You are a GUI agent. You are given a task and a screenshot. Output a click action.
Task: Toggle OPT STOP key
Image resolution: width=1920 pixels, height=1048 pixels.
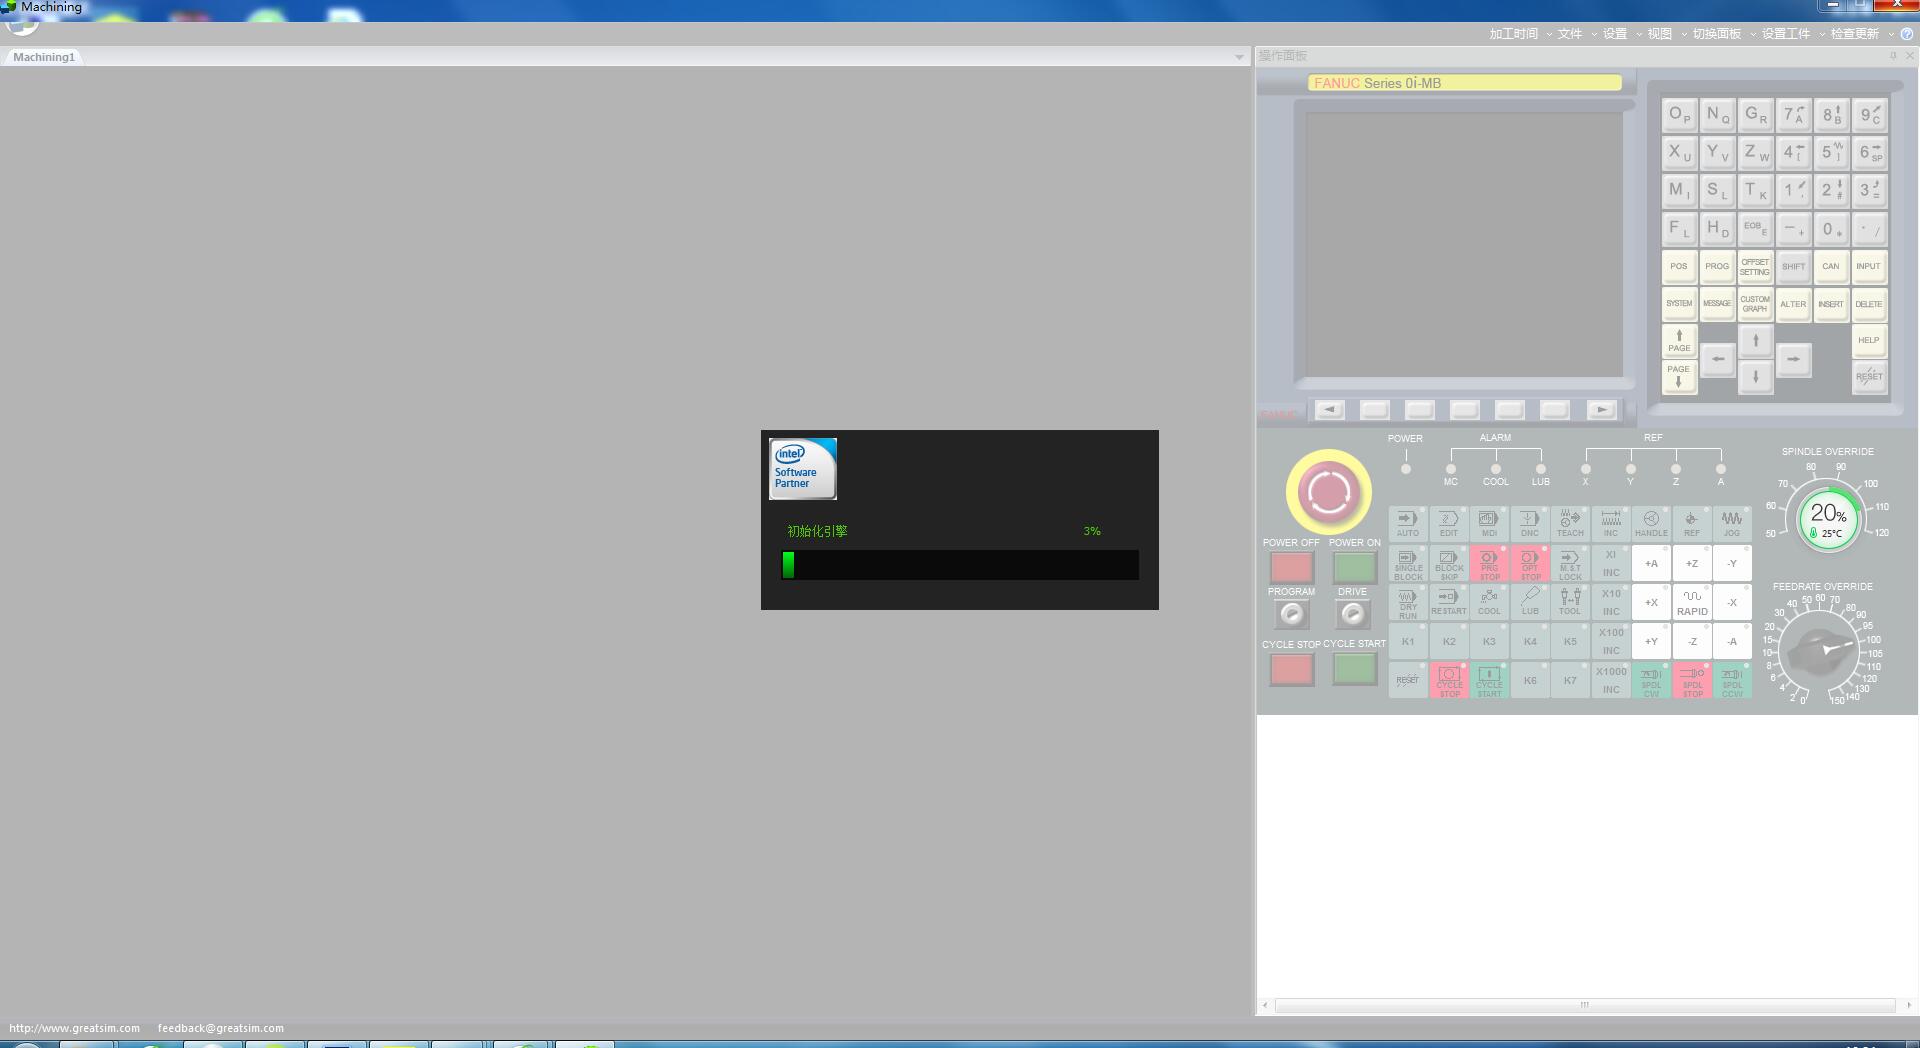click(1529, 563)
